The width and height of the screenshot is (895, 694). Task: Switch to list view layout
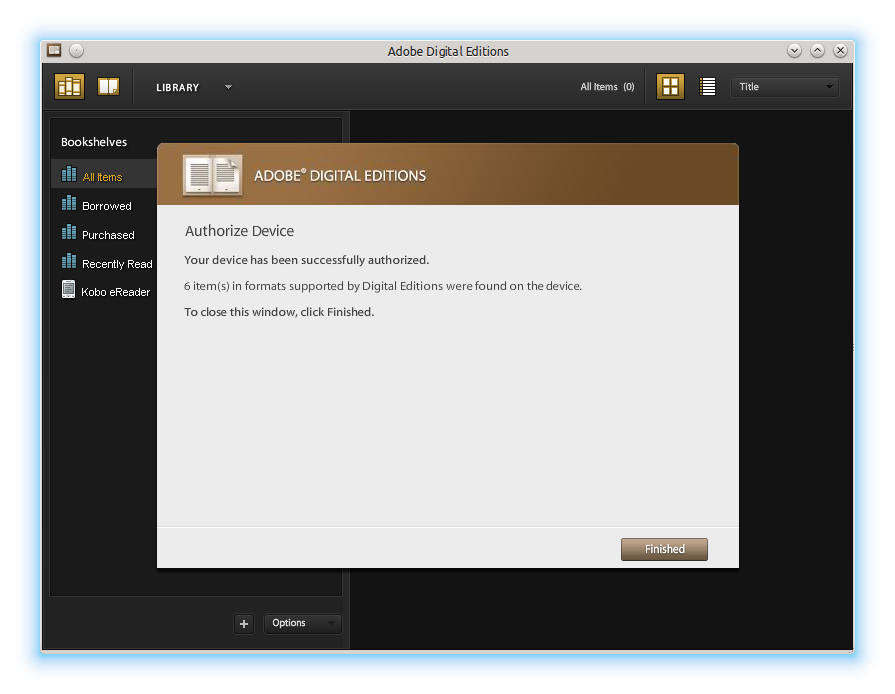tap(708, 87)
